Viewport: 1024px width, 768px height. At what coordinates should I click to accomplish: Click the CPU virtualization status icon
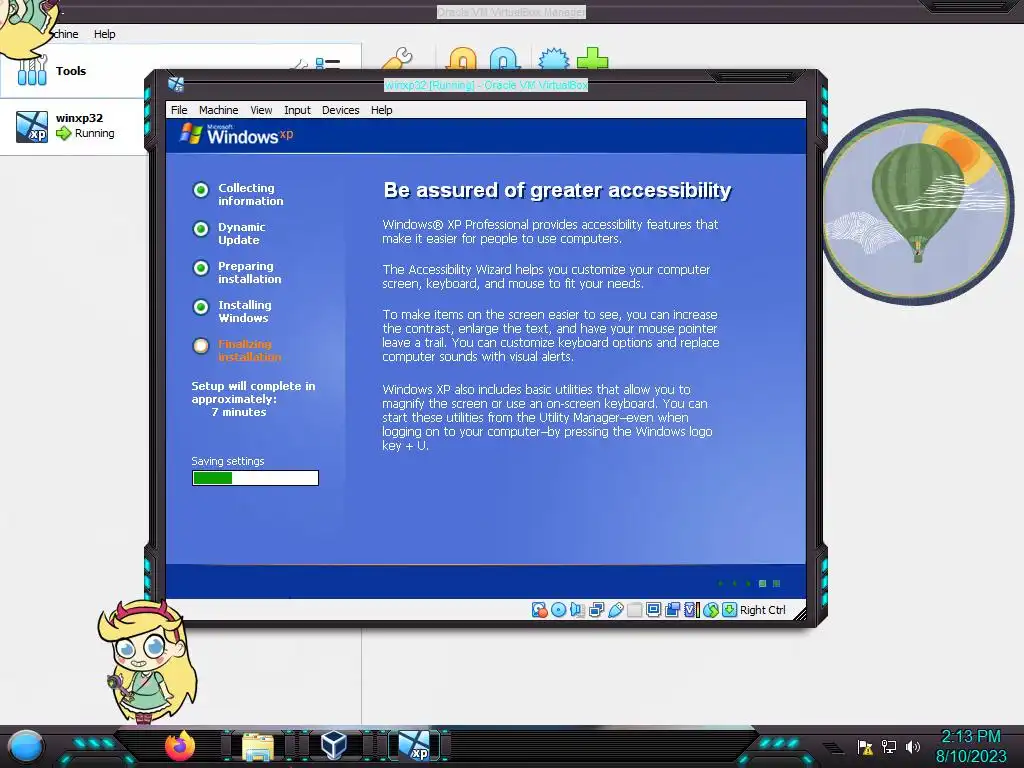point(692,610)
